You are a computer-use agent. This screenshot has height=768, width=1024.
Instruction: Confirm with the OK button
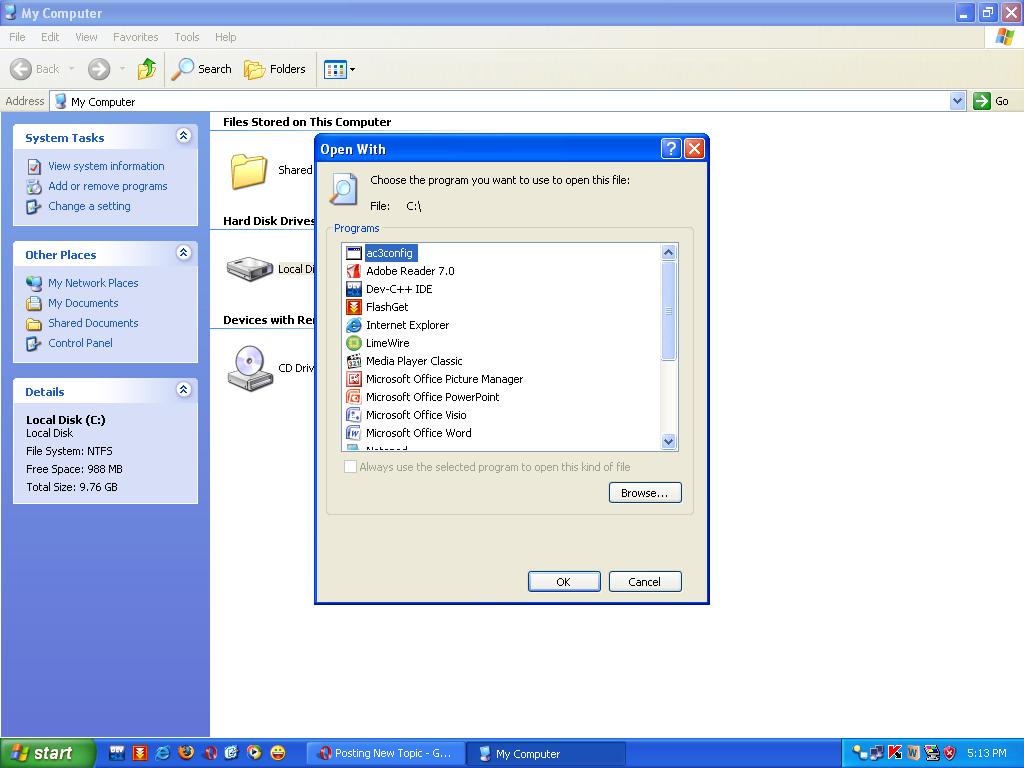click(x=564, y=582)
